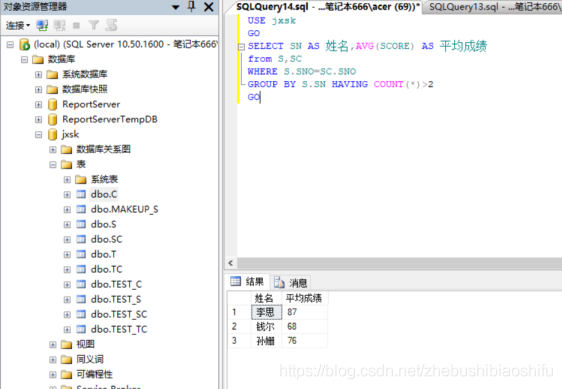Select the ReportServerTempDB database icon
This screenshot has height=389, width=562.
pyautogui.click(x=52, y=119)
